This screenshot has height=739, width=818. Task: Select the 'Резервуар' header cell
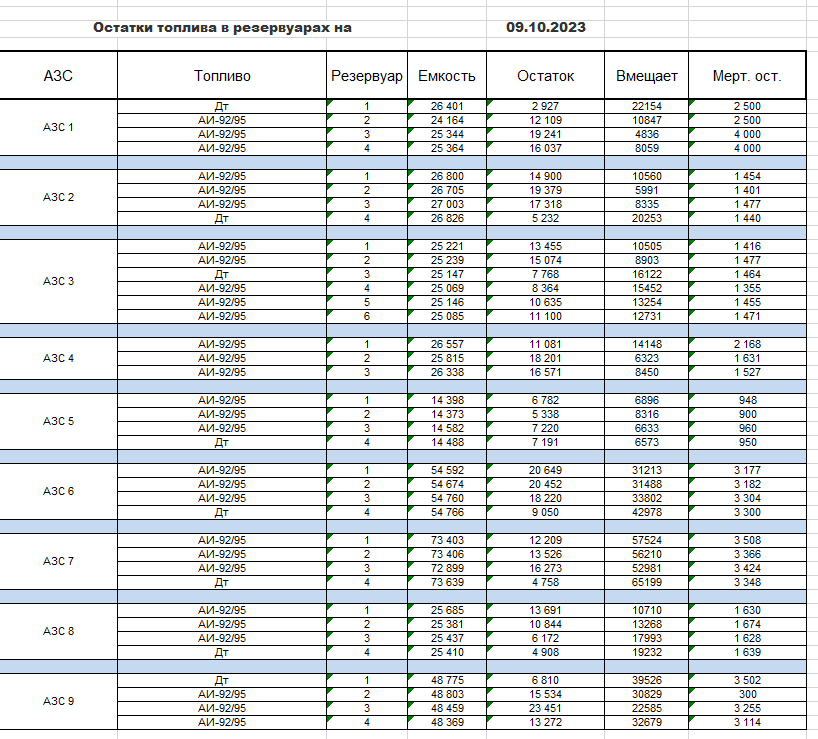367,76
